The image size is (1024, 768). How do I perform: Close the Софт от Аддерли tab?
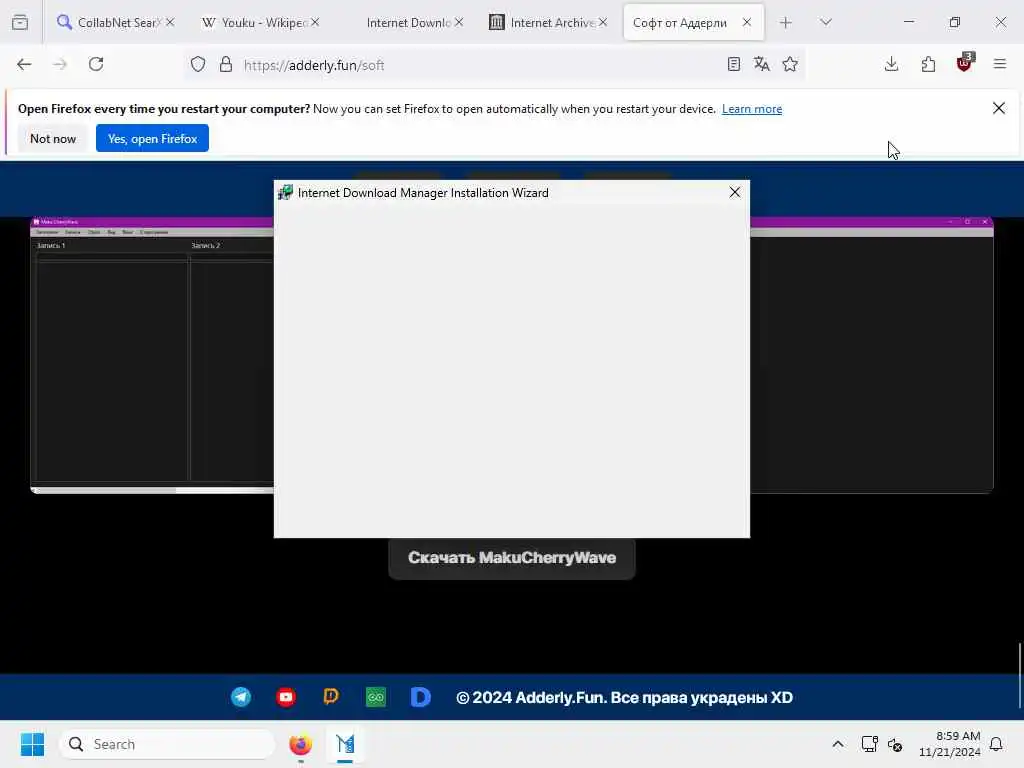click(746, 22)
